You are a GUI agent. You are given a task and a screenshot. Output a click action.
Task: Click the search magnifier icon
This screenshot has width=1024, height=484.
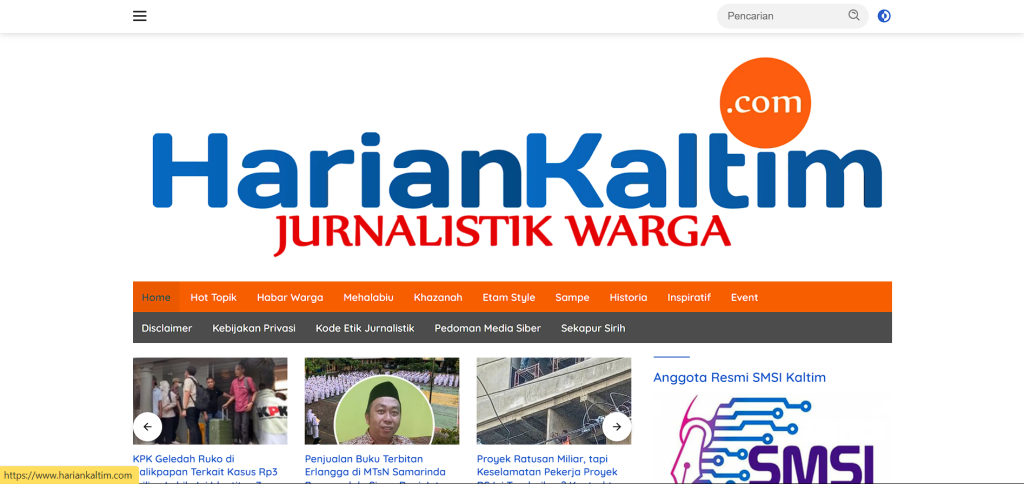pyautogui.click(x=854, y=16)
